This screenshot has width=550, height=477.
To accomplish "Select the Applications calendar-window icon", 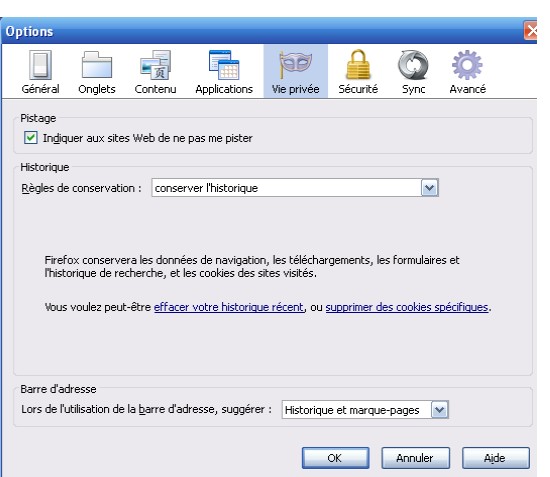I will pos(224,65).
